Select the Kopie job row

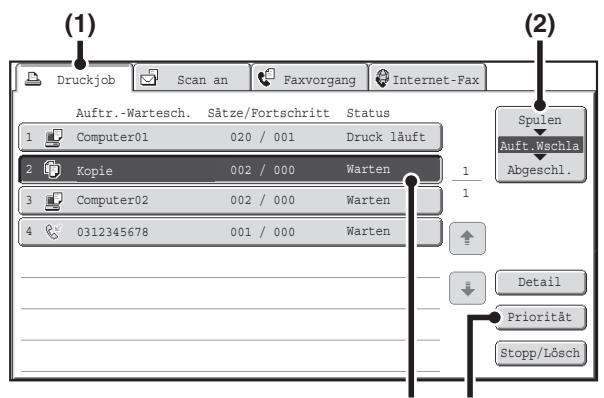(230, 169)
